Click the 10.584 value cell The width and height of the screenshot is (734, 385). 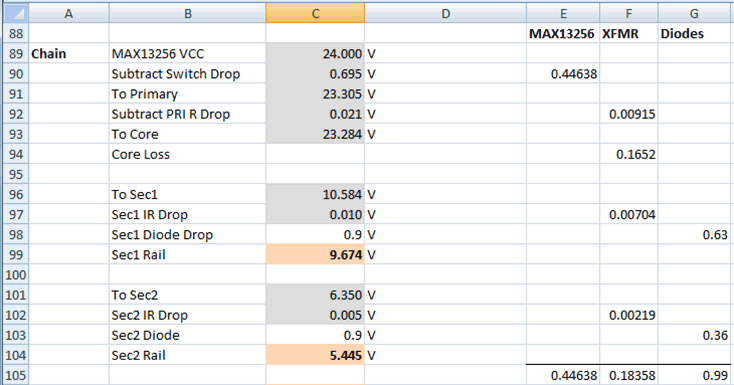pyautogui.click(x=315, y=194)
